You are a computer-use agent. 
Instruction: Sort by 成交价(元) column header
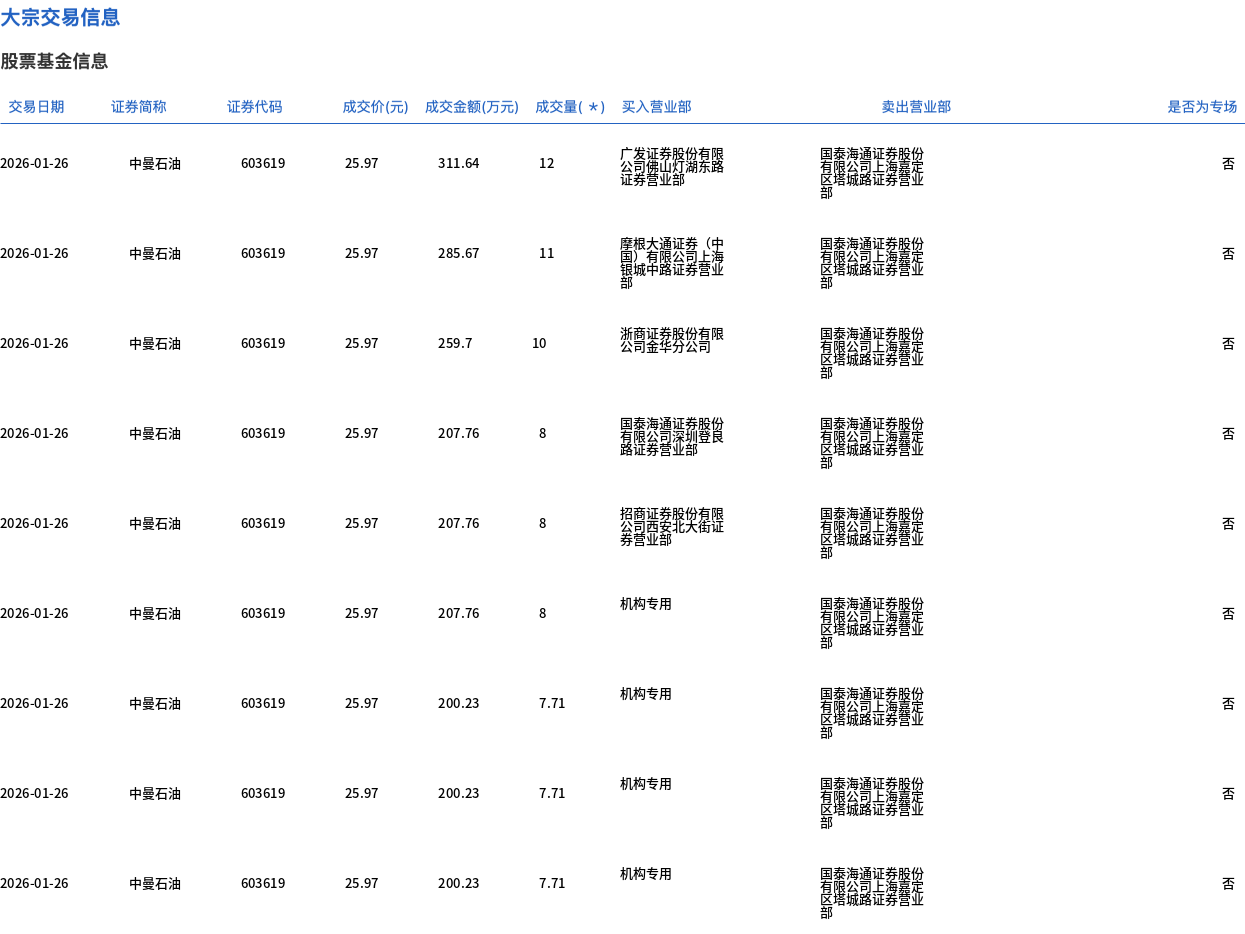[373, 107]
